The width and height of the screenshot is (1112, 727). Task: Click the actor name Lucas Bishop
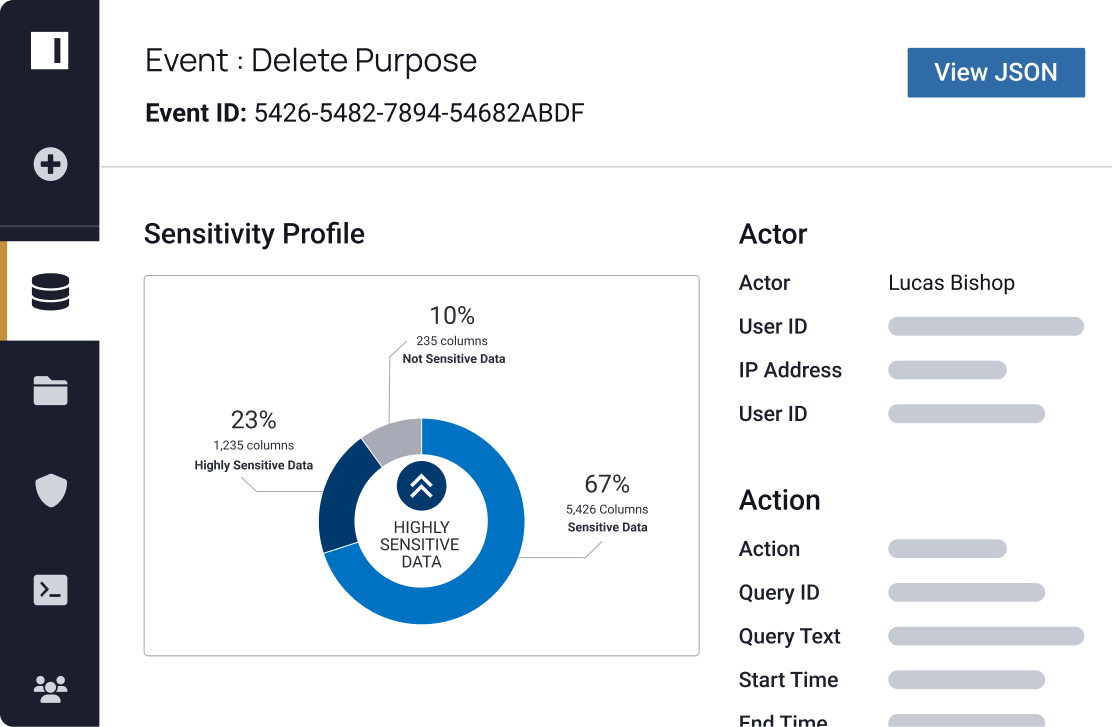pyautogui.click(x=950, y=283)
